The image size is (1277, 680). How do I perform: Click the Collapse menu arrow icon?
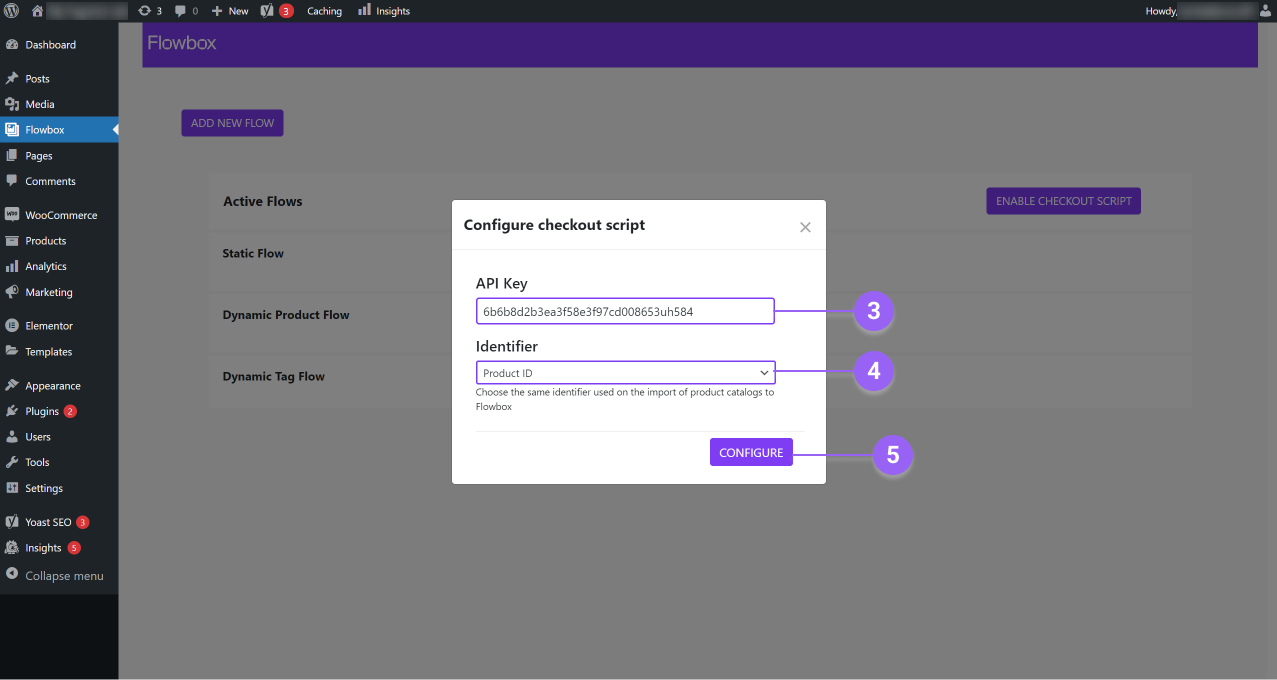[x=12, y=574]
